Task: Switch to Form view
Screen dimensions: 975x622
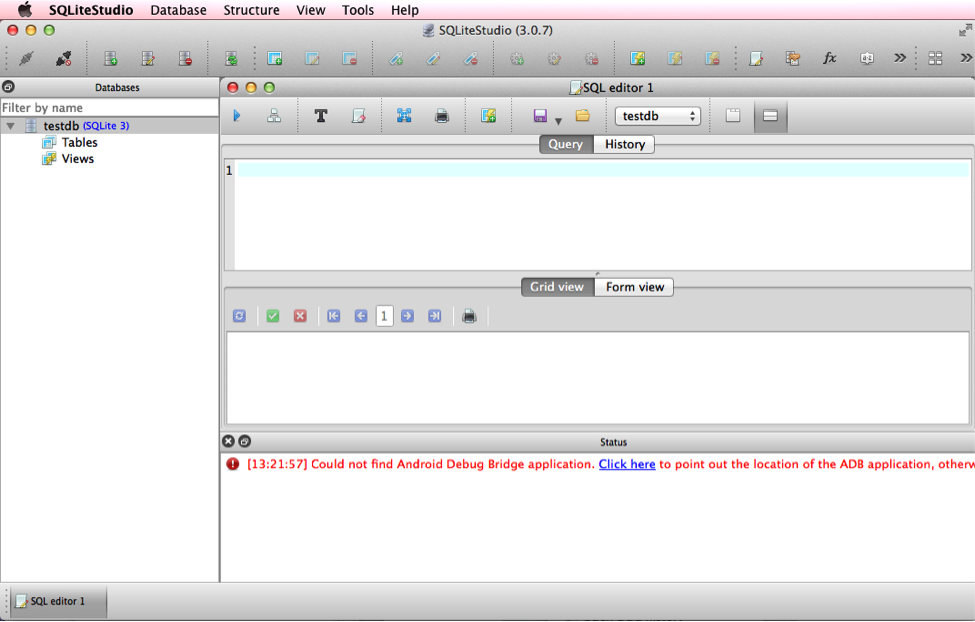Action: click(633, 287)
